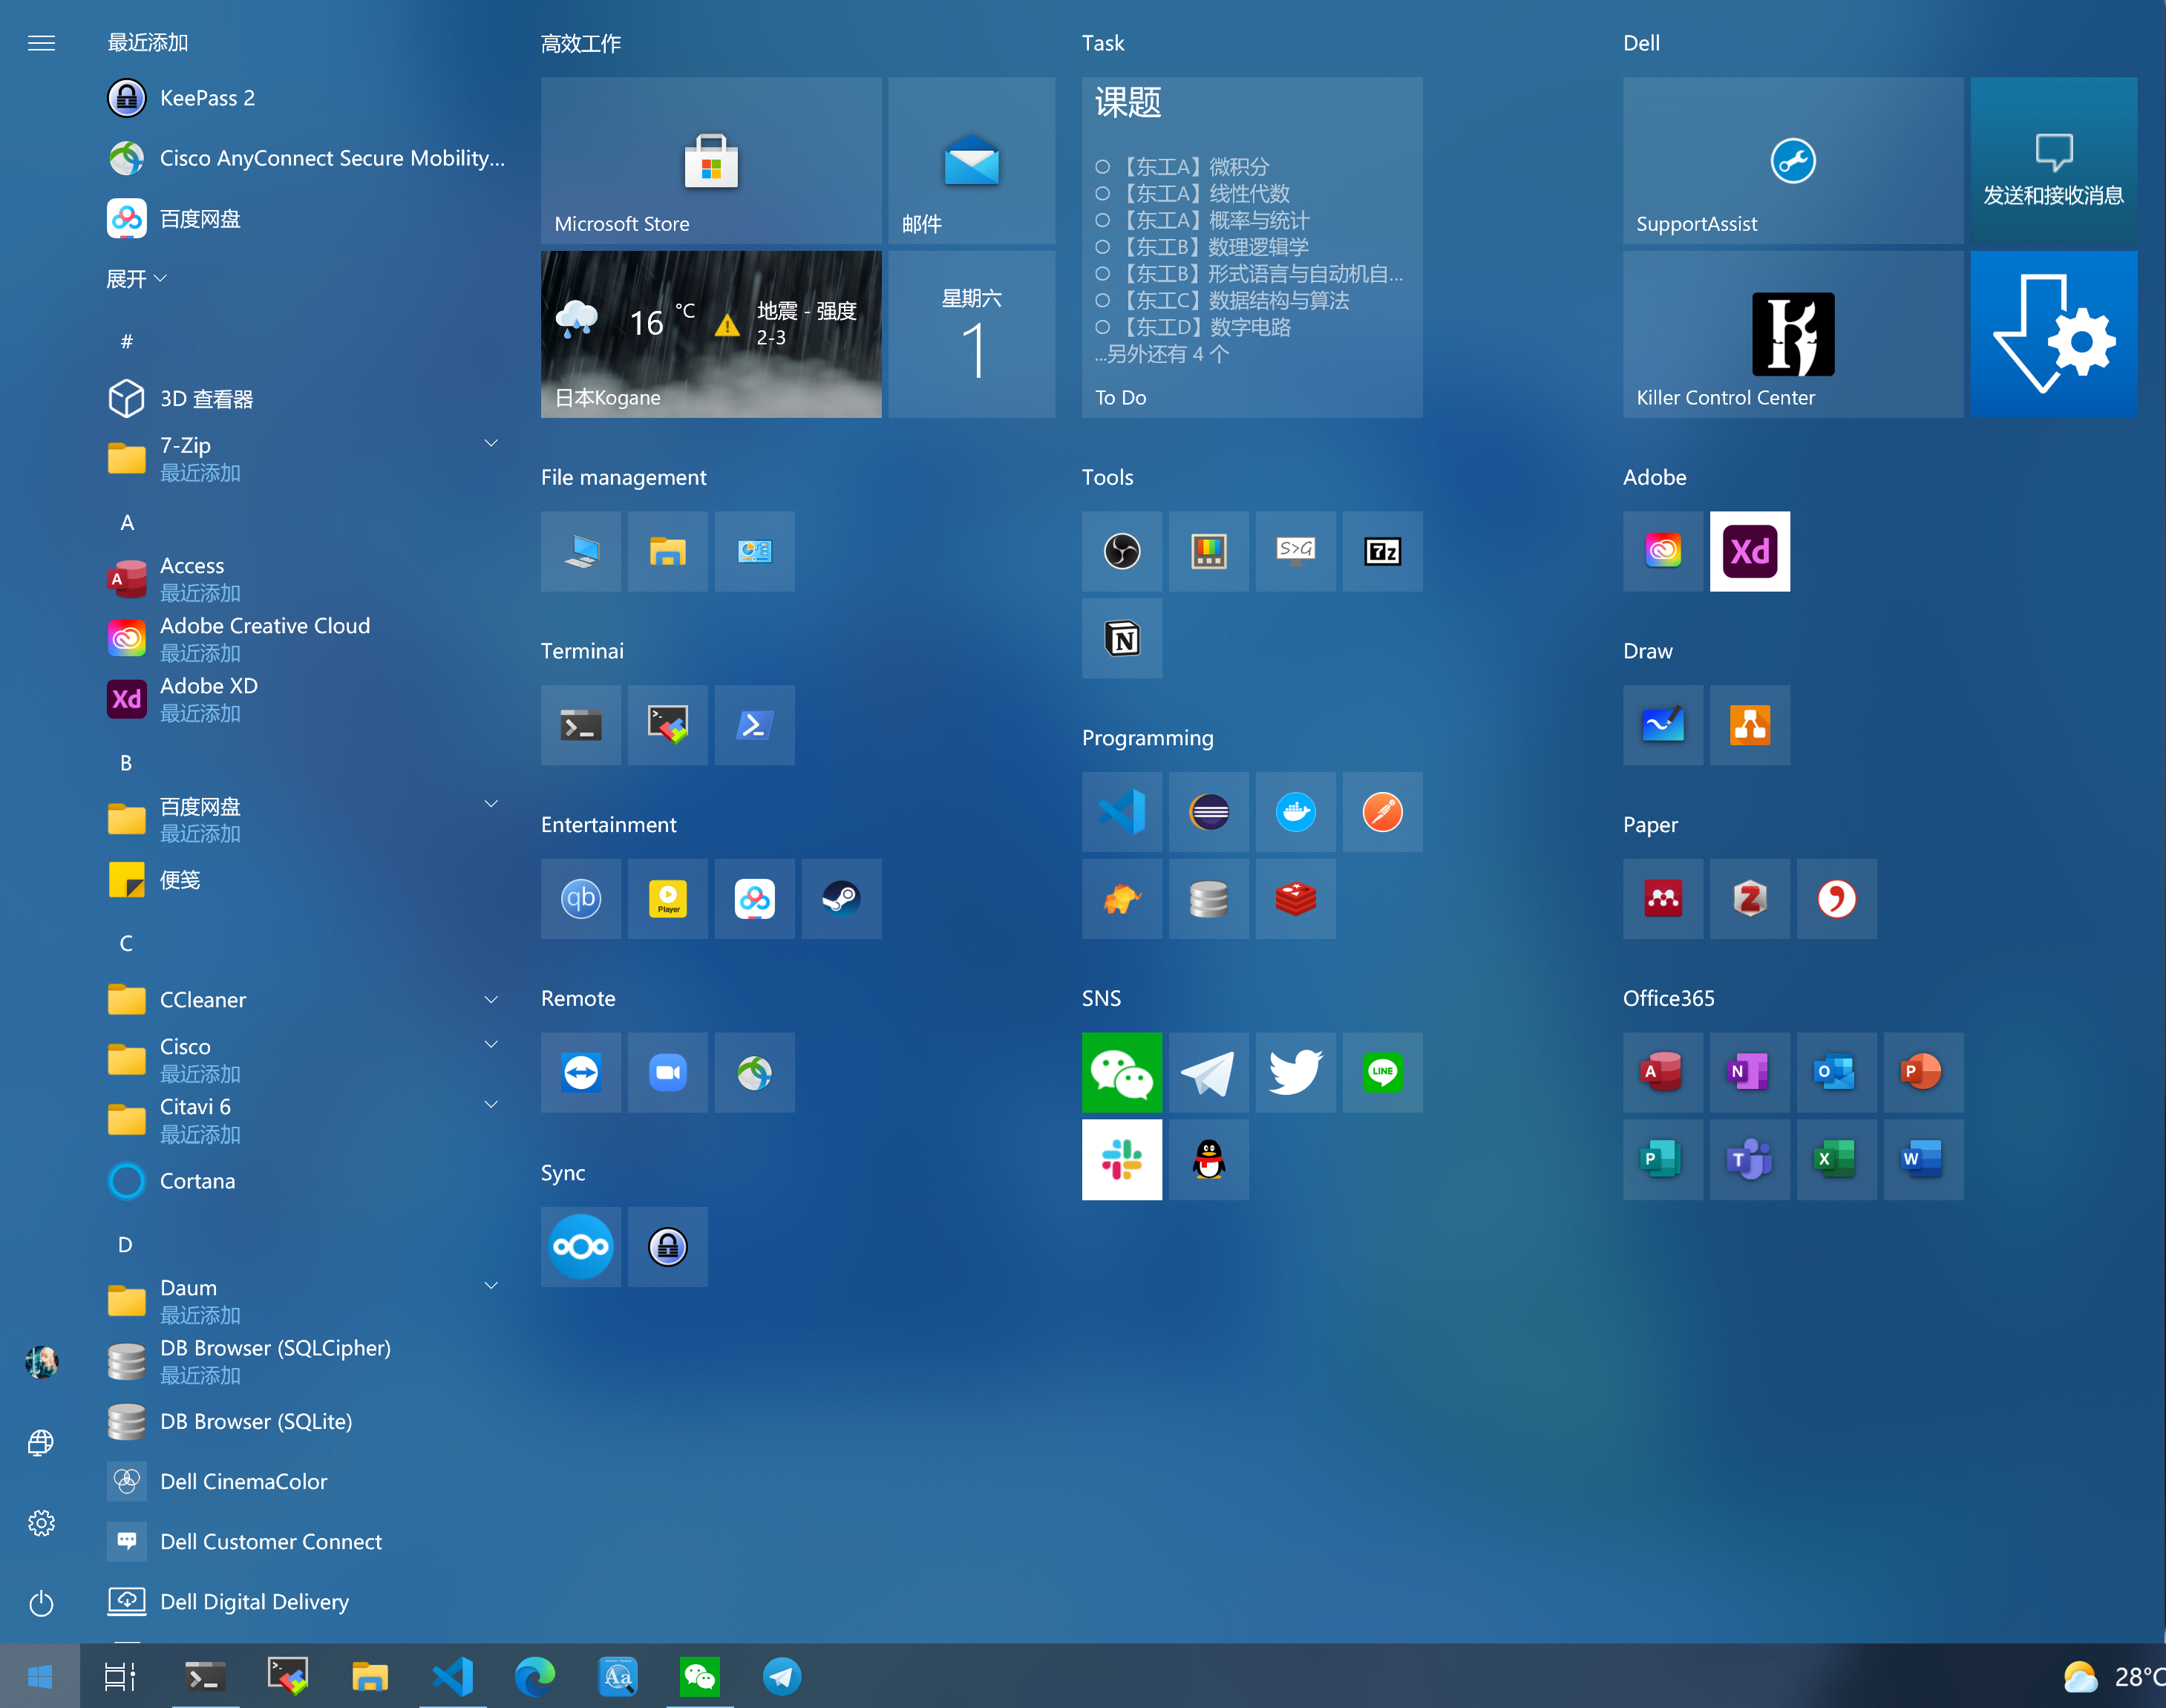Open the 7z tile in Tools
Viewport: 2166px width, 1708px height.
pyautogui.click(x=1382, y=551)
